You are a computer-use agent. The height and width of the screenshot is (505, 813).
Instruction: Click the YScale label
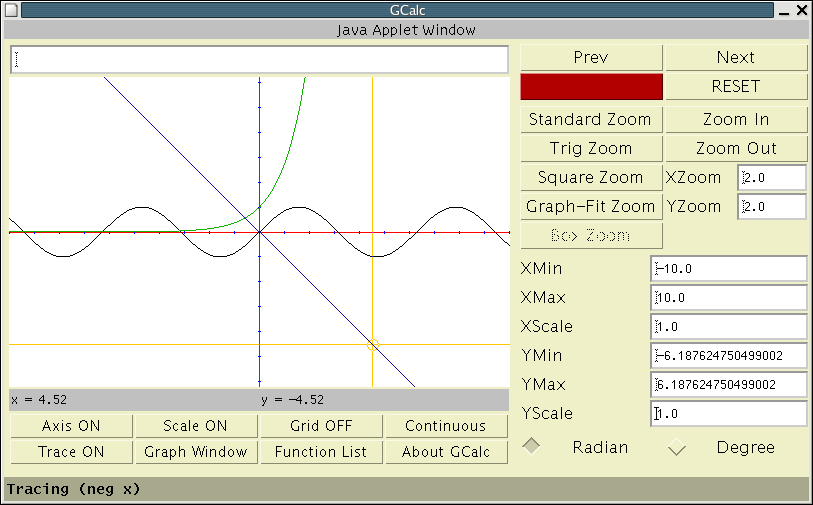click(x=547, y=414)
